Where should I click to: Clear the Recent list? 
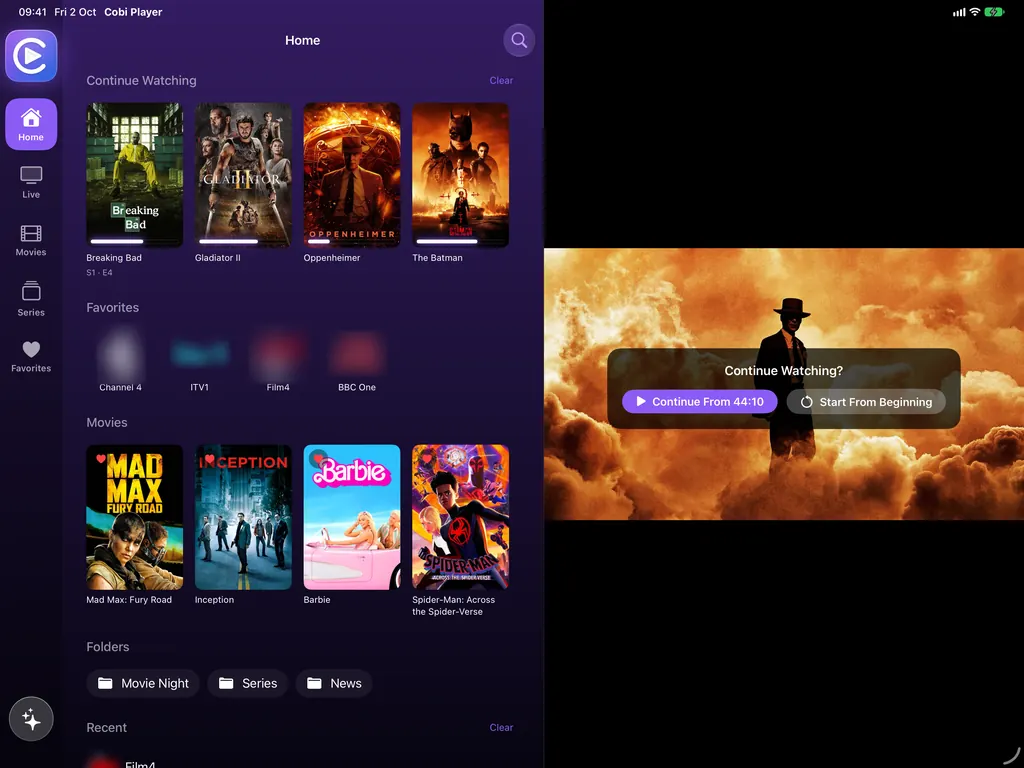[x=501, y=728]
